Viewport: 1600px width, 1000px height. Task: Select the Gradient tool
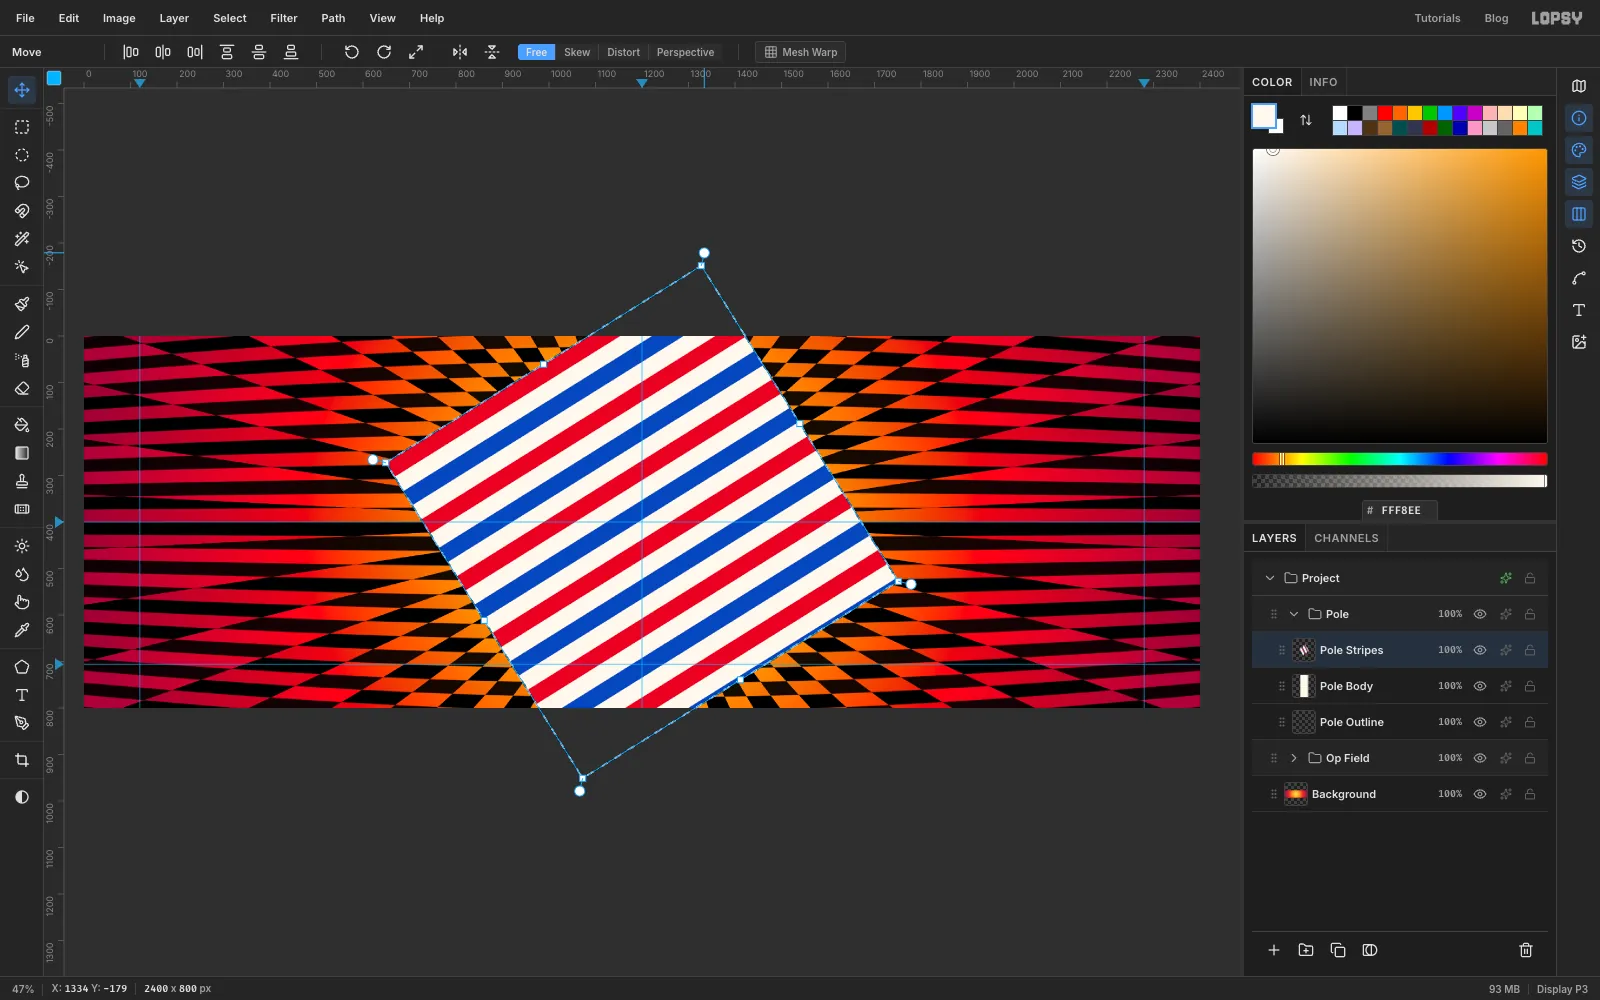pyautogui.click(x=22, y=453)
